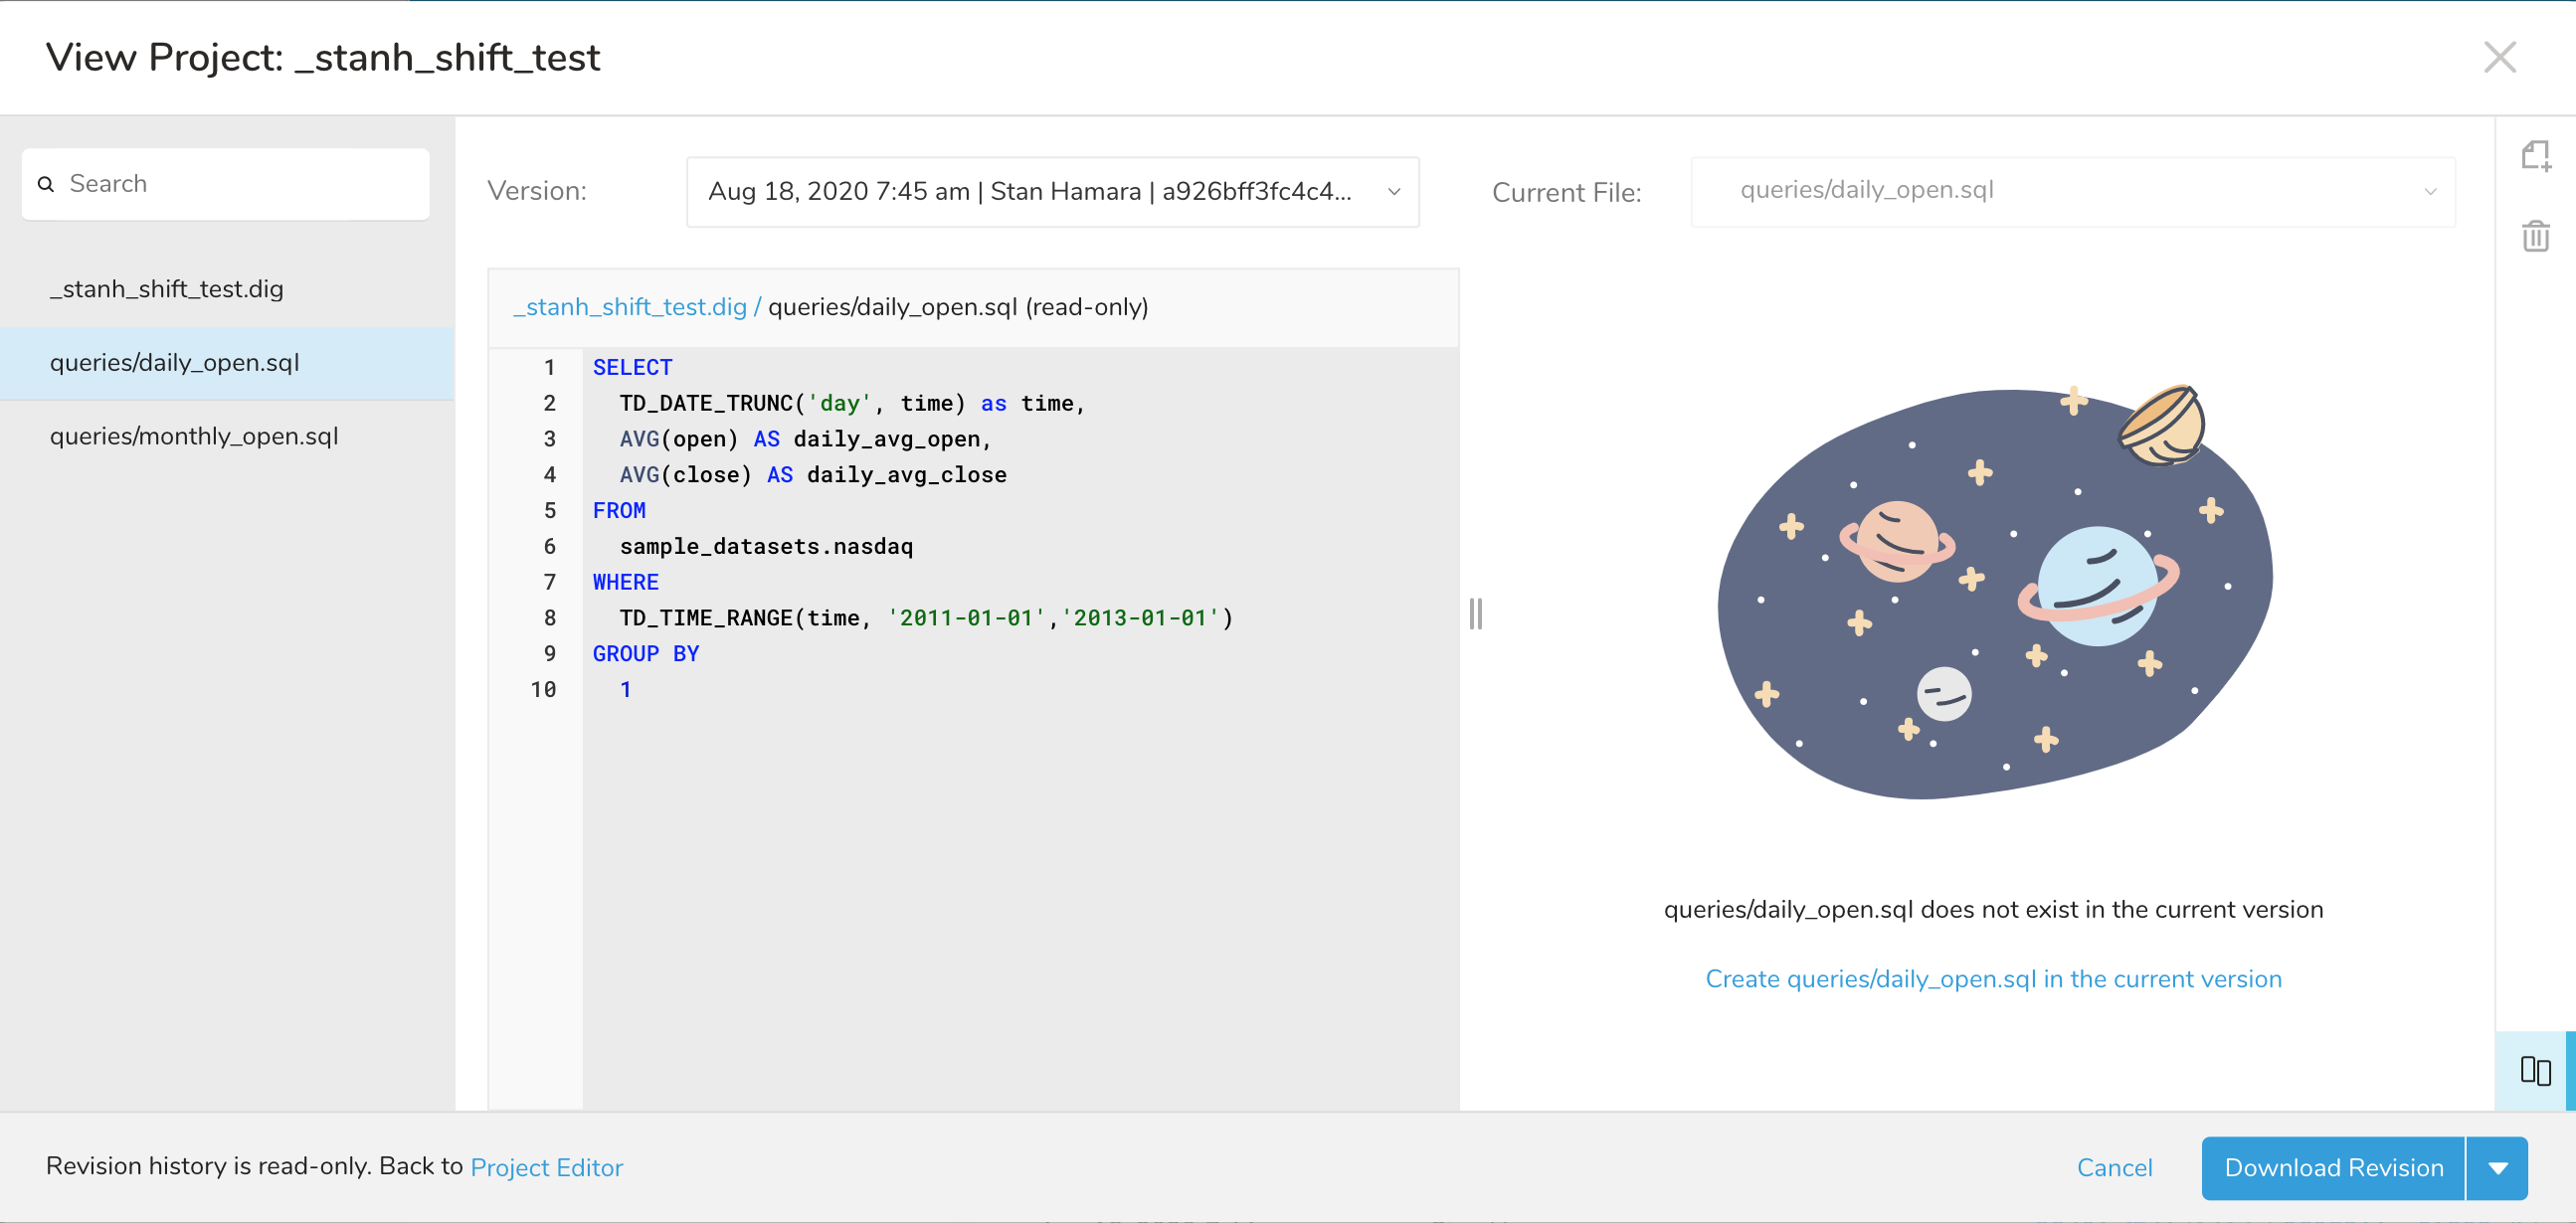Click the Download Revision button
This screenshot has width=2576, height=1223.
pyautogui.click(x=2333, y=1167)
